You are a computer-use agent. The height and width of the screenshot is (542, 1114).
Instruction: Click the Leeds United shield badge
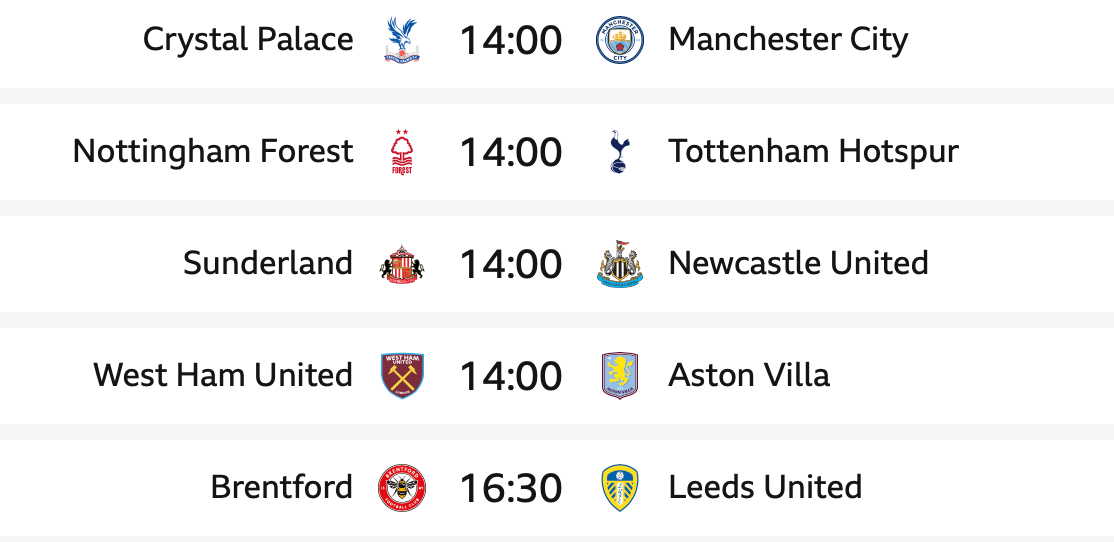(x=620, y=488)
